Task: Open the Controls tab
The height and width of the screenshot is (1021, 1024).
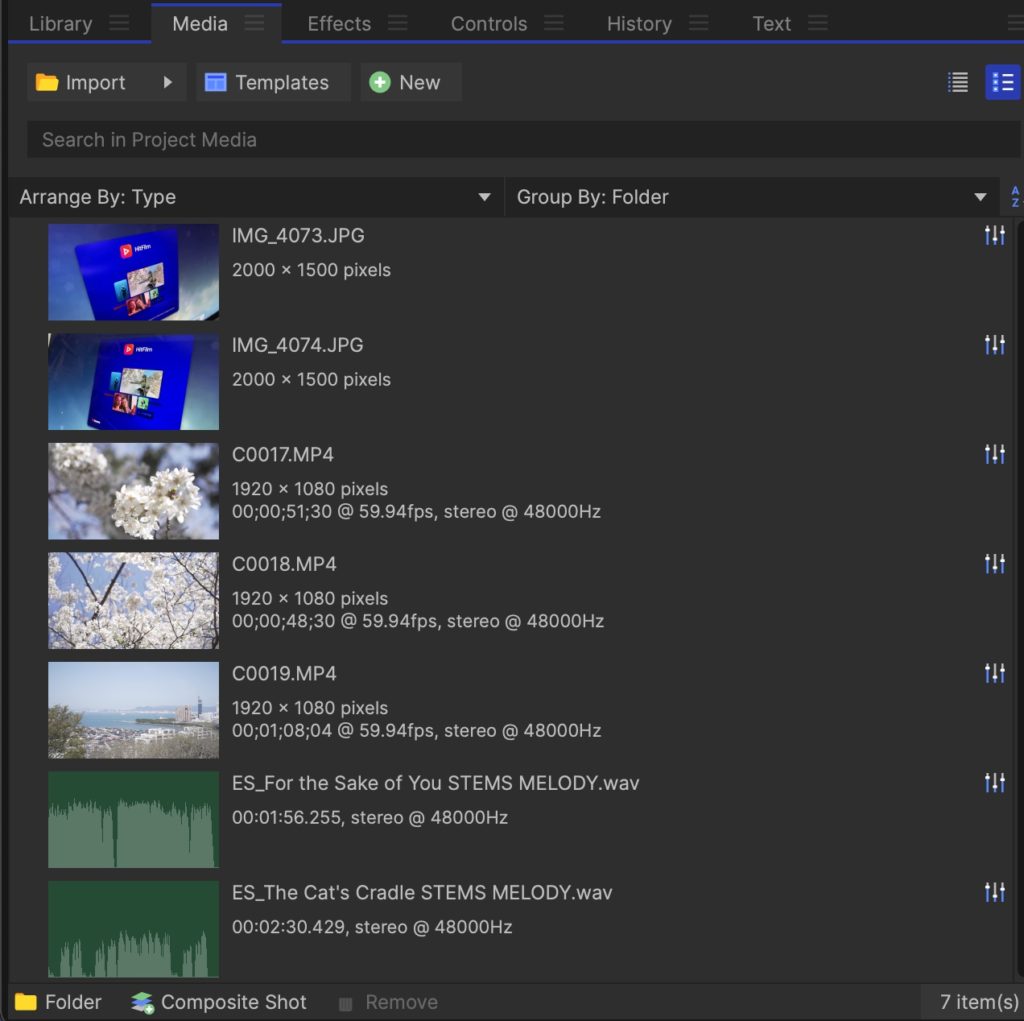Action: (x=488, y=24)
